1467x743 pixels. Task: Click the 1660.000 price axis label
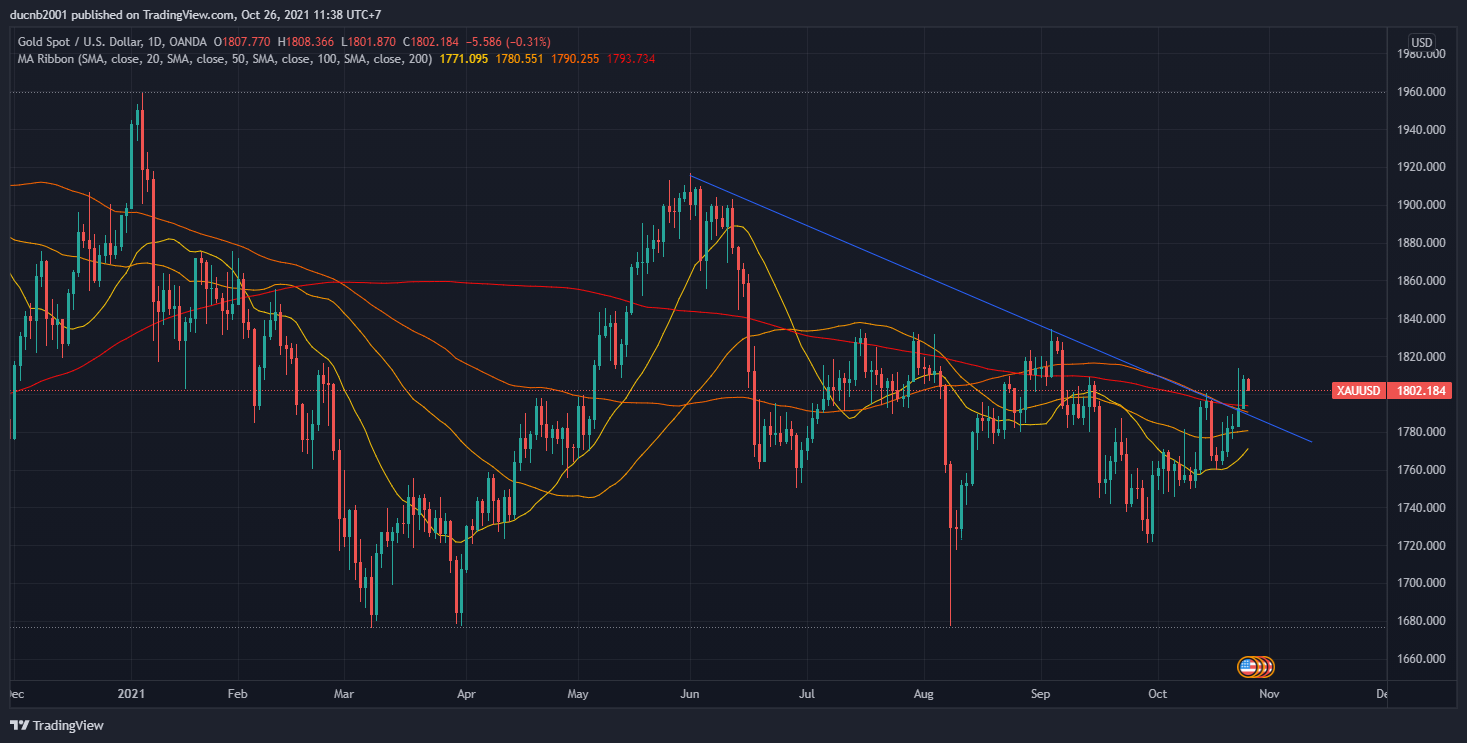1419,659
